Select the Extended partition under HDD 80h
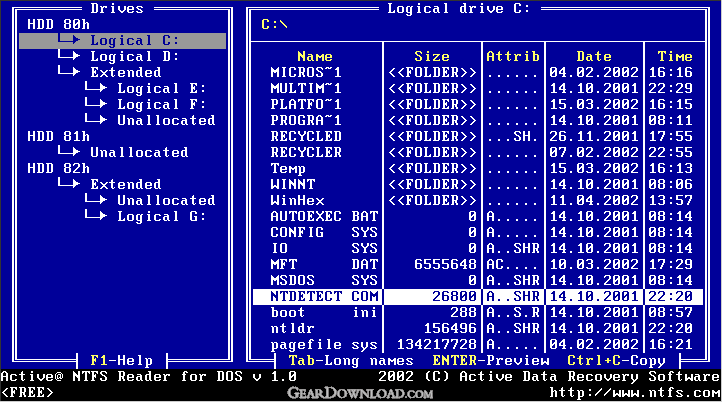Screen dimensions: 722x402 (x=126, y=72)
